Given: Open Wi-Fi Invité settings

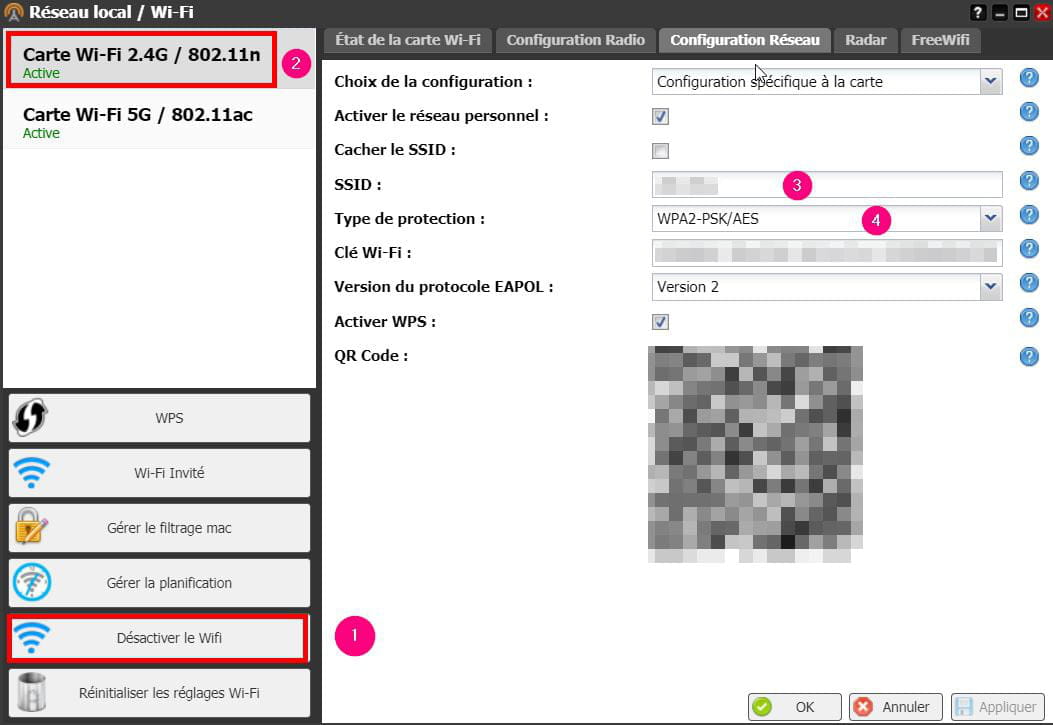Looking at the screenshot, I should 159,473.
